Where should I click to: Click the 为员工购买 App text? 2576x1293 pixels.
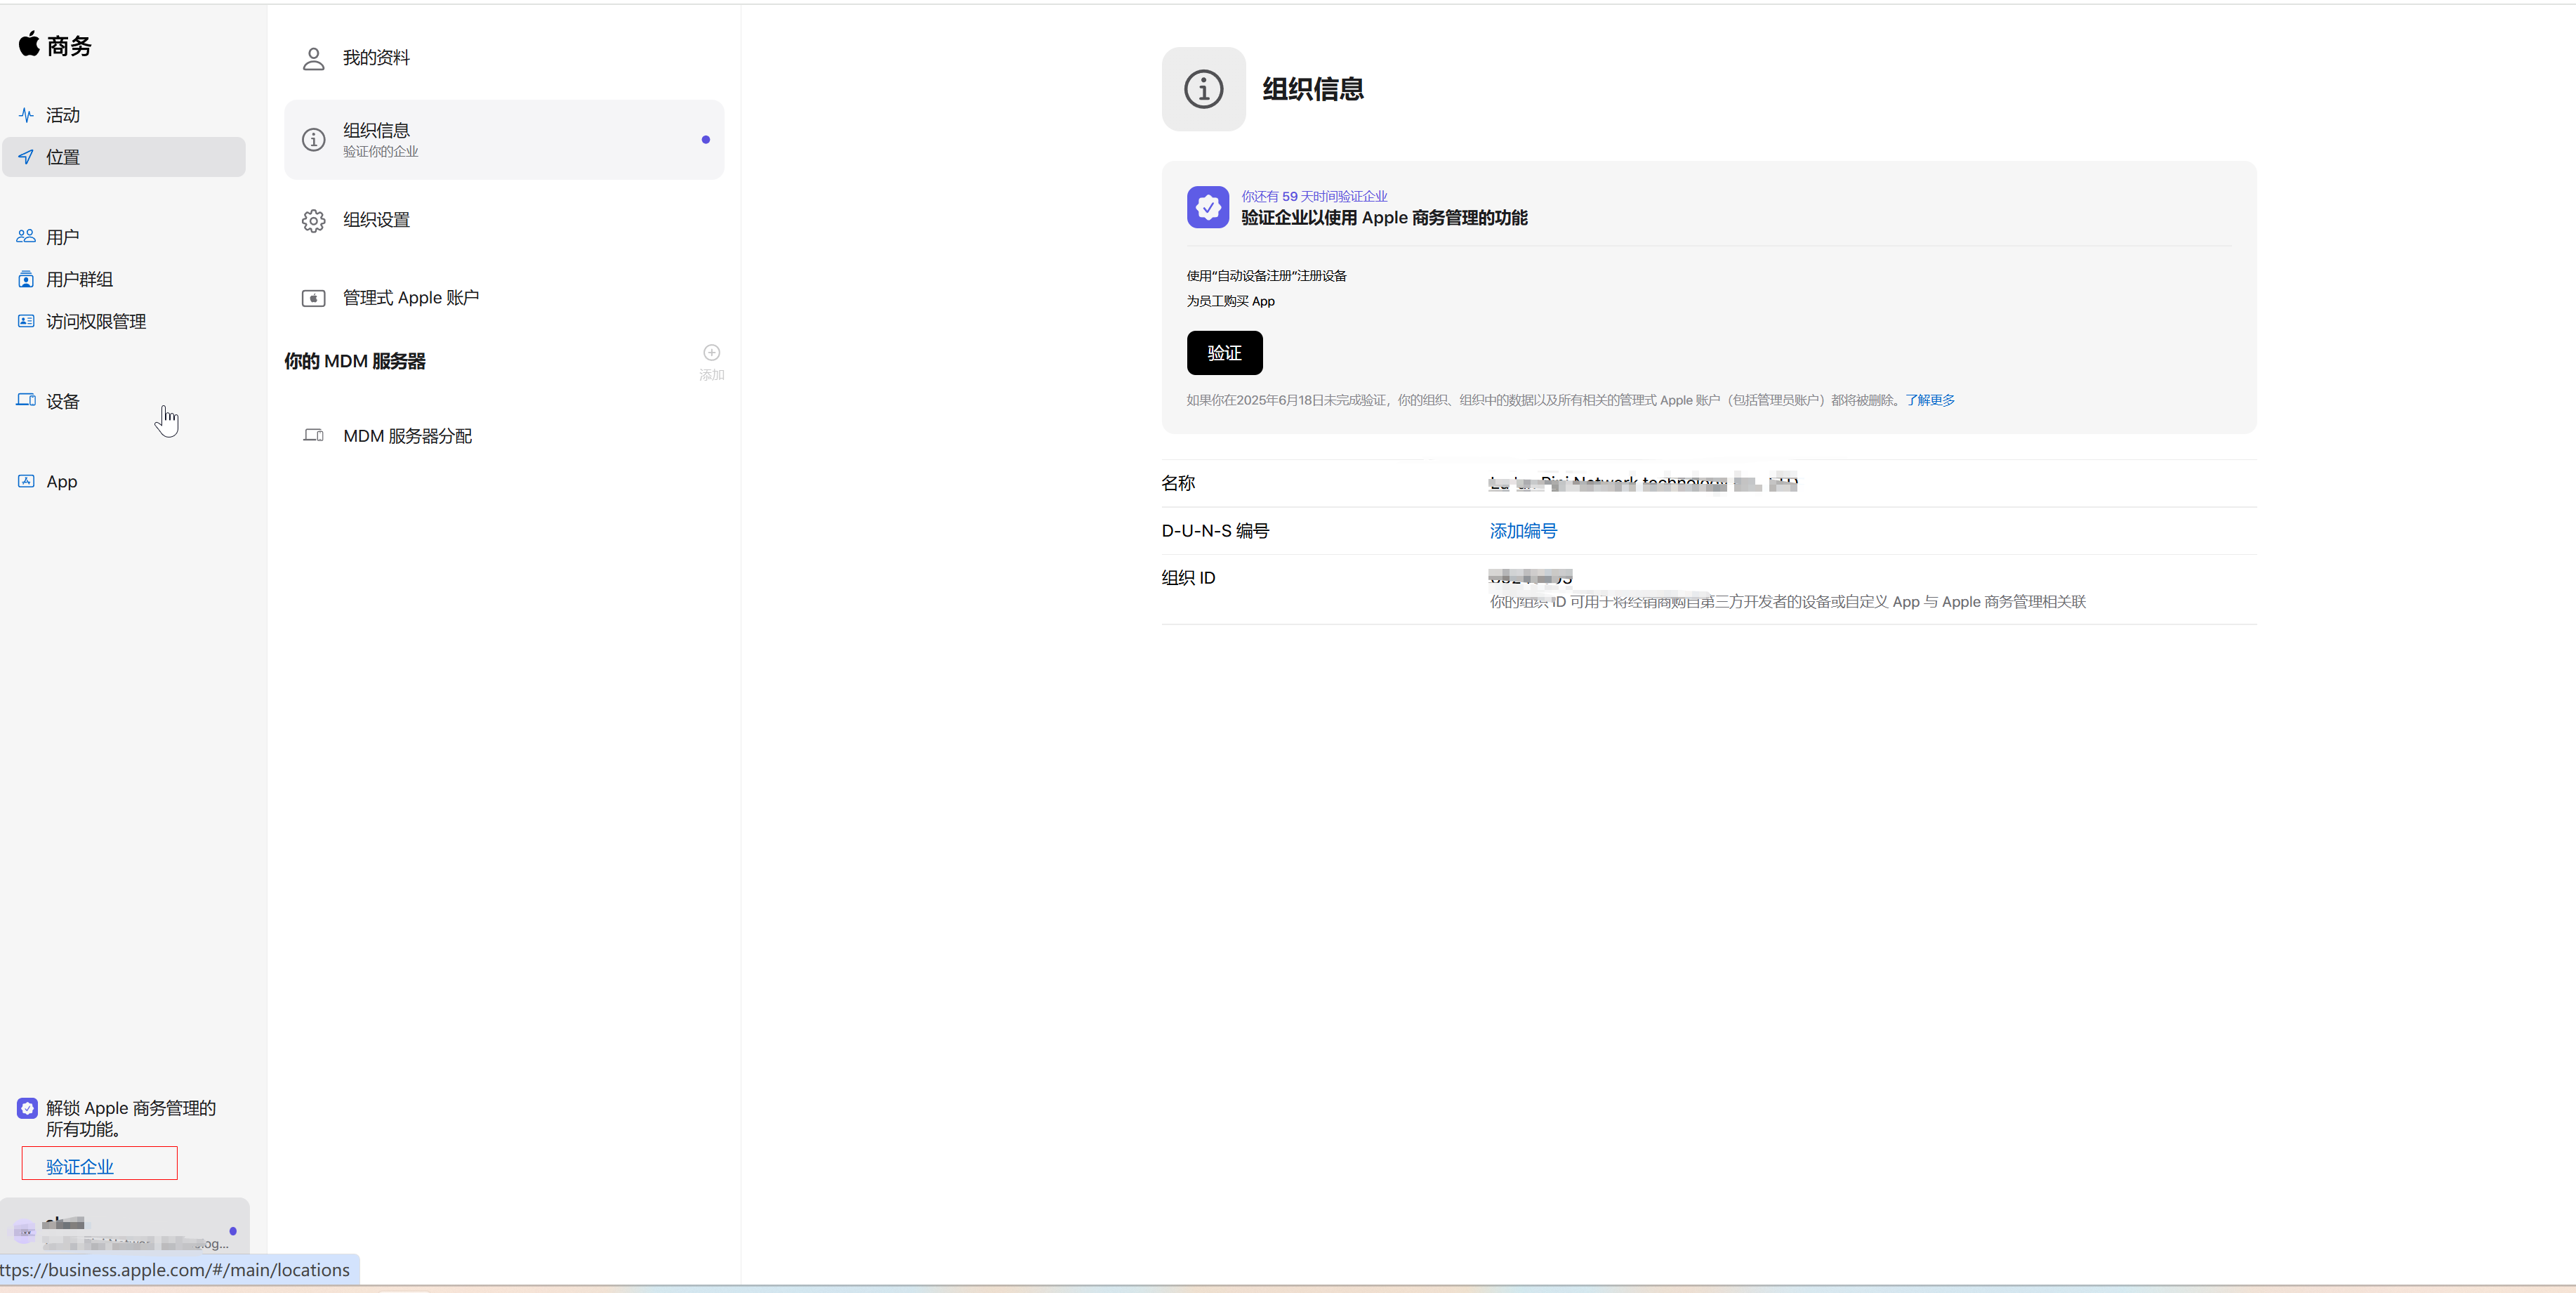(1231, 301)
